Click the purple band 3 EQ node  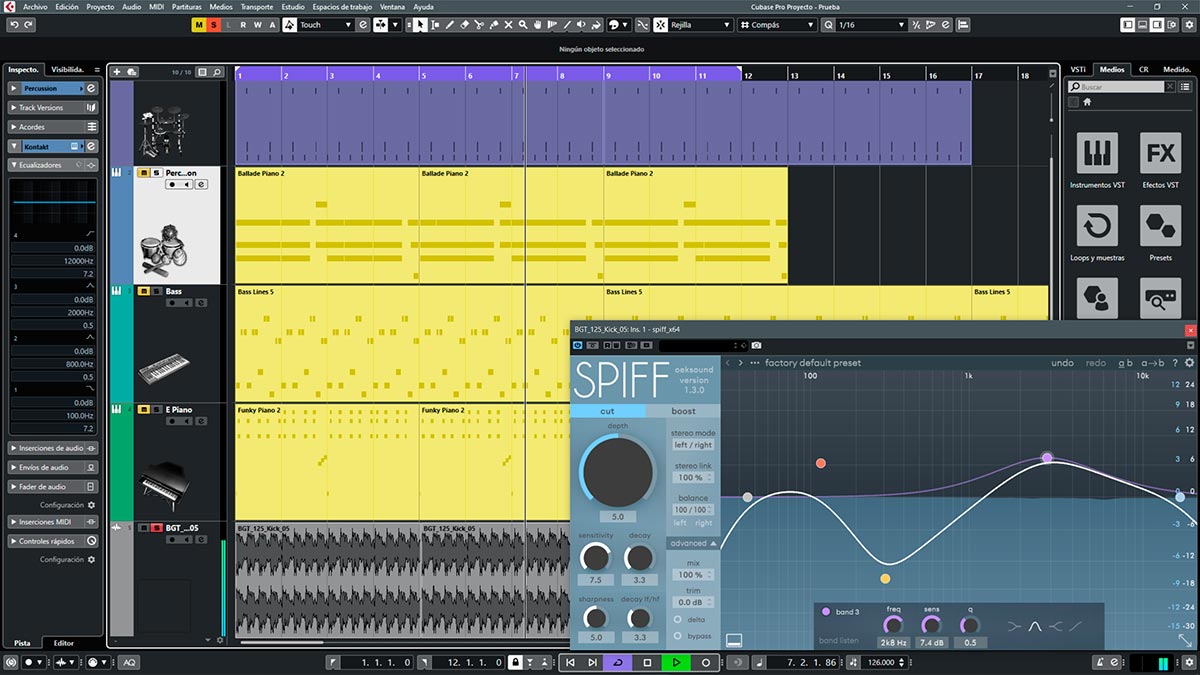click(x=1047, y=457)
